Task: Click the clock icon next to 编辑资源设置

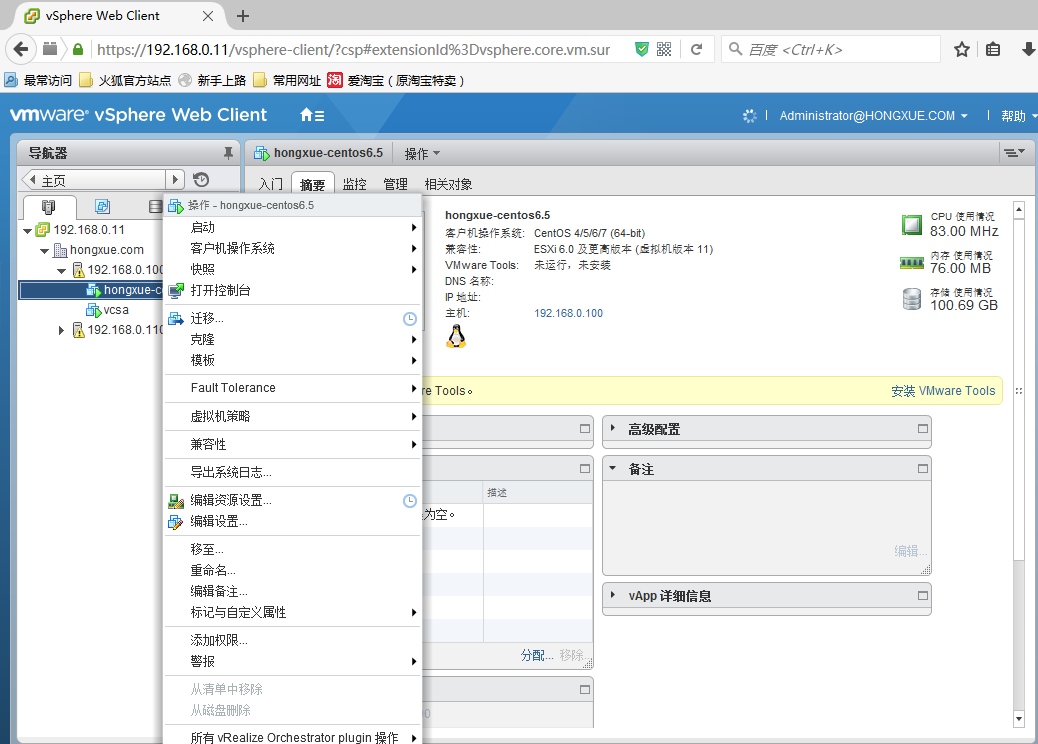Action: [410, 501]
